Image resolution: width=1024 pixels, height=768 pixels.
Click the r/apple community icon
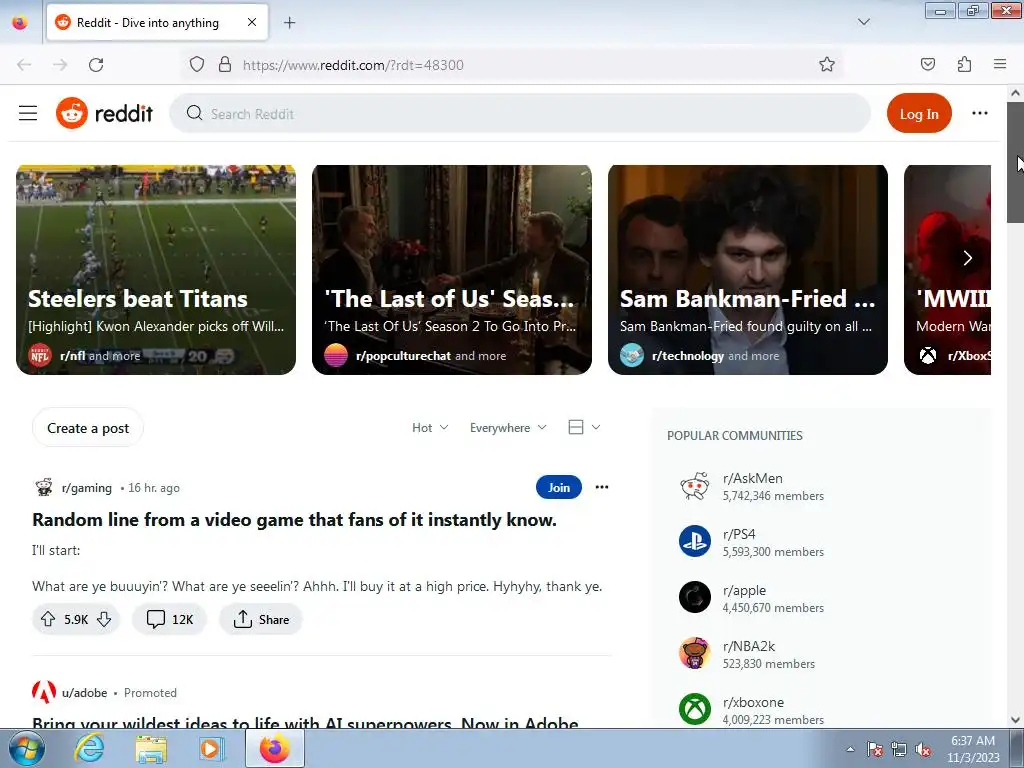tap(694, 597)
